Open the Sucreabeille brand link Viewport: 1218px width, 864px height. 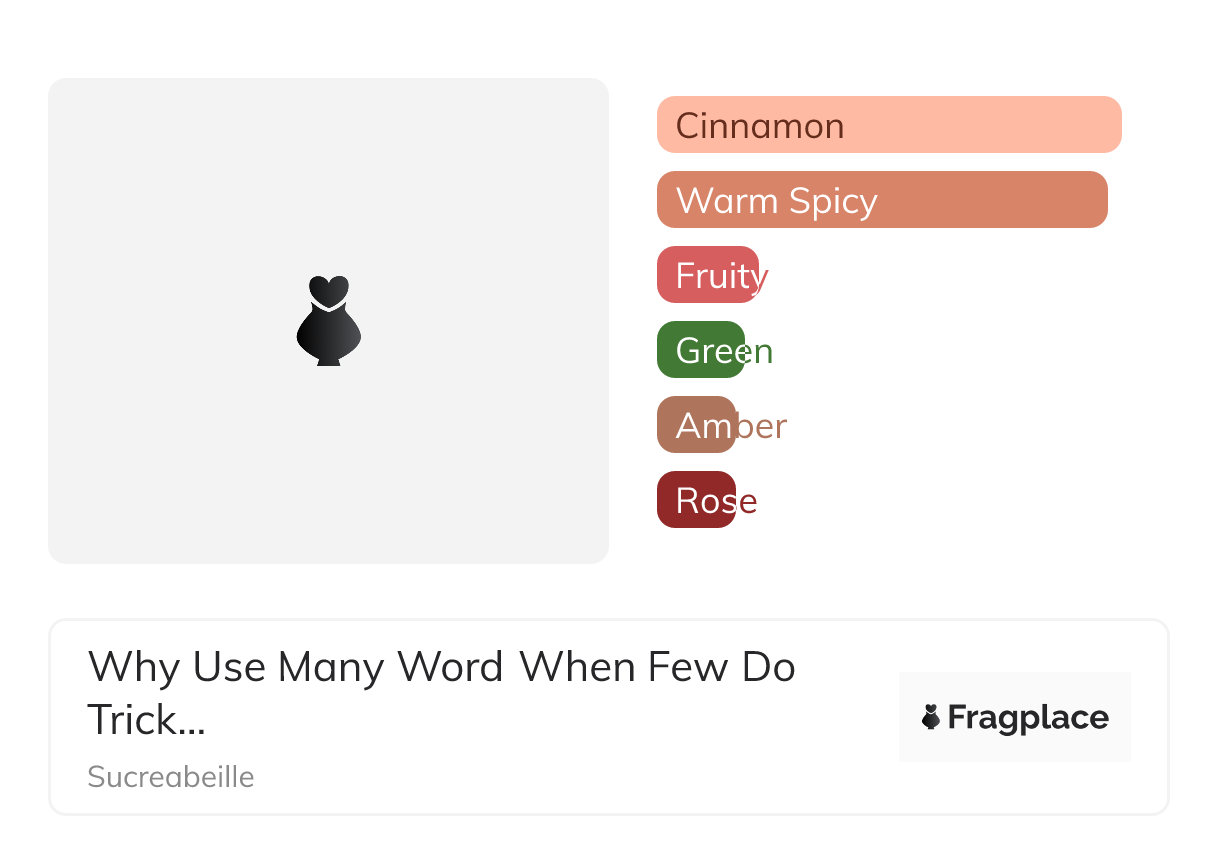[x=171, y=777]
